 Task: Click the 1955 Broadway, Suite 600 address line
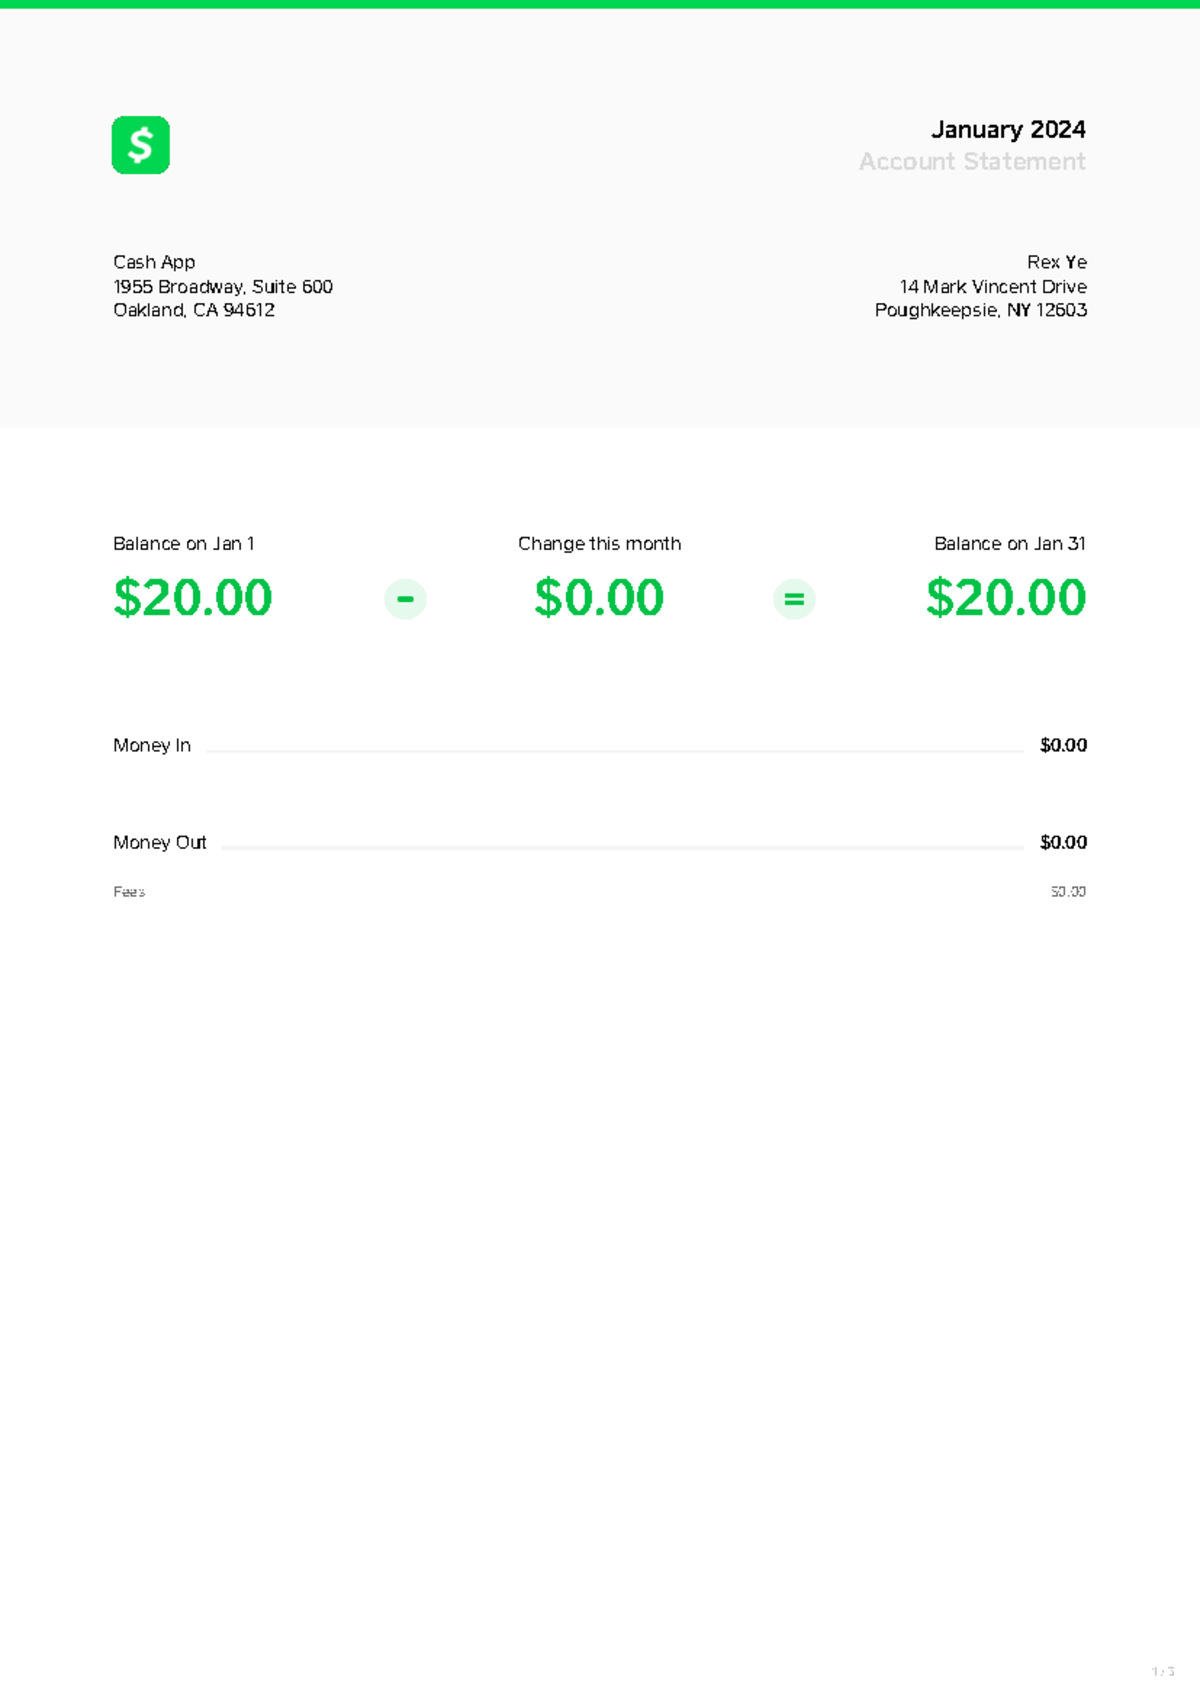223,287
